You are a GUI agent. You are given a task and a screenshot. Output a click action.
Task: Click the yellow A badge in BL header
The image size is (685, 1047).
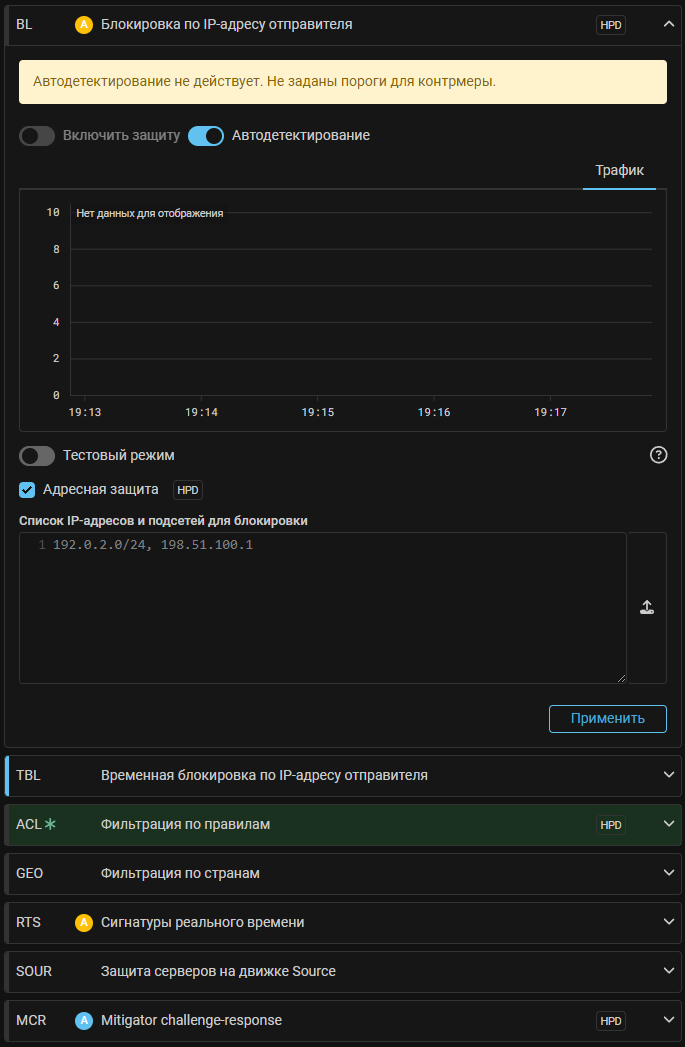[84, 25]
